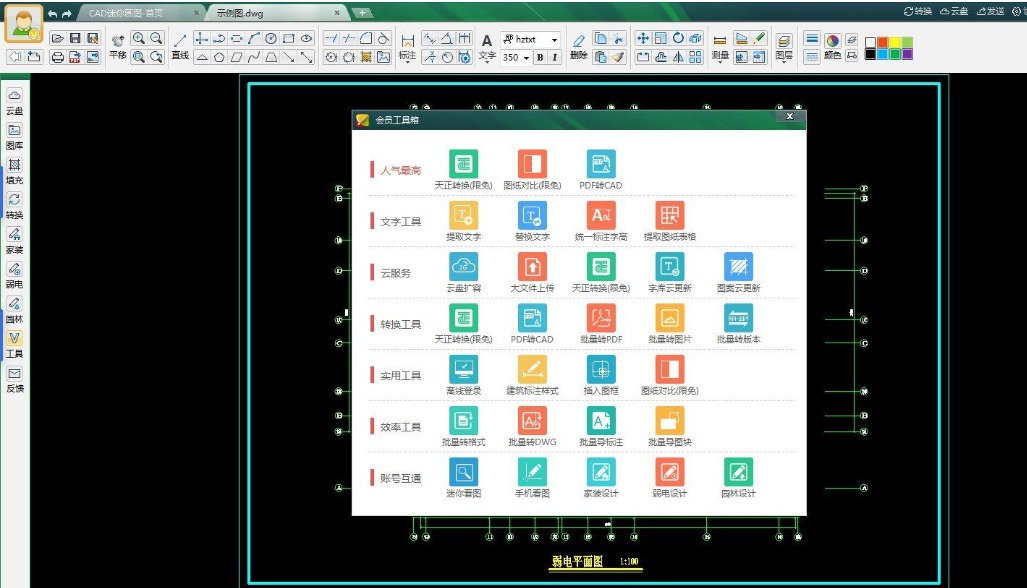Screen dimensions: 1027x588
Task: Select the 替换文字 tool
Action: (x=532, y=221)
